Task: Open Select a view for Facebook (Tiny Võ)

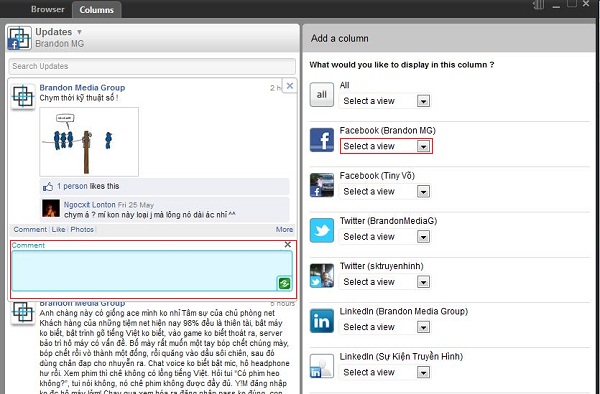Action: 385,192
